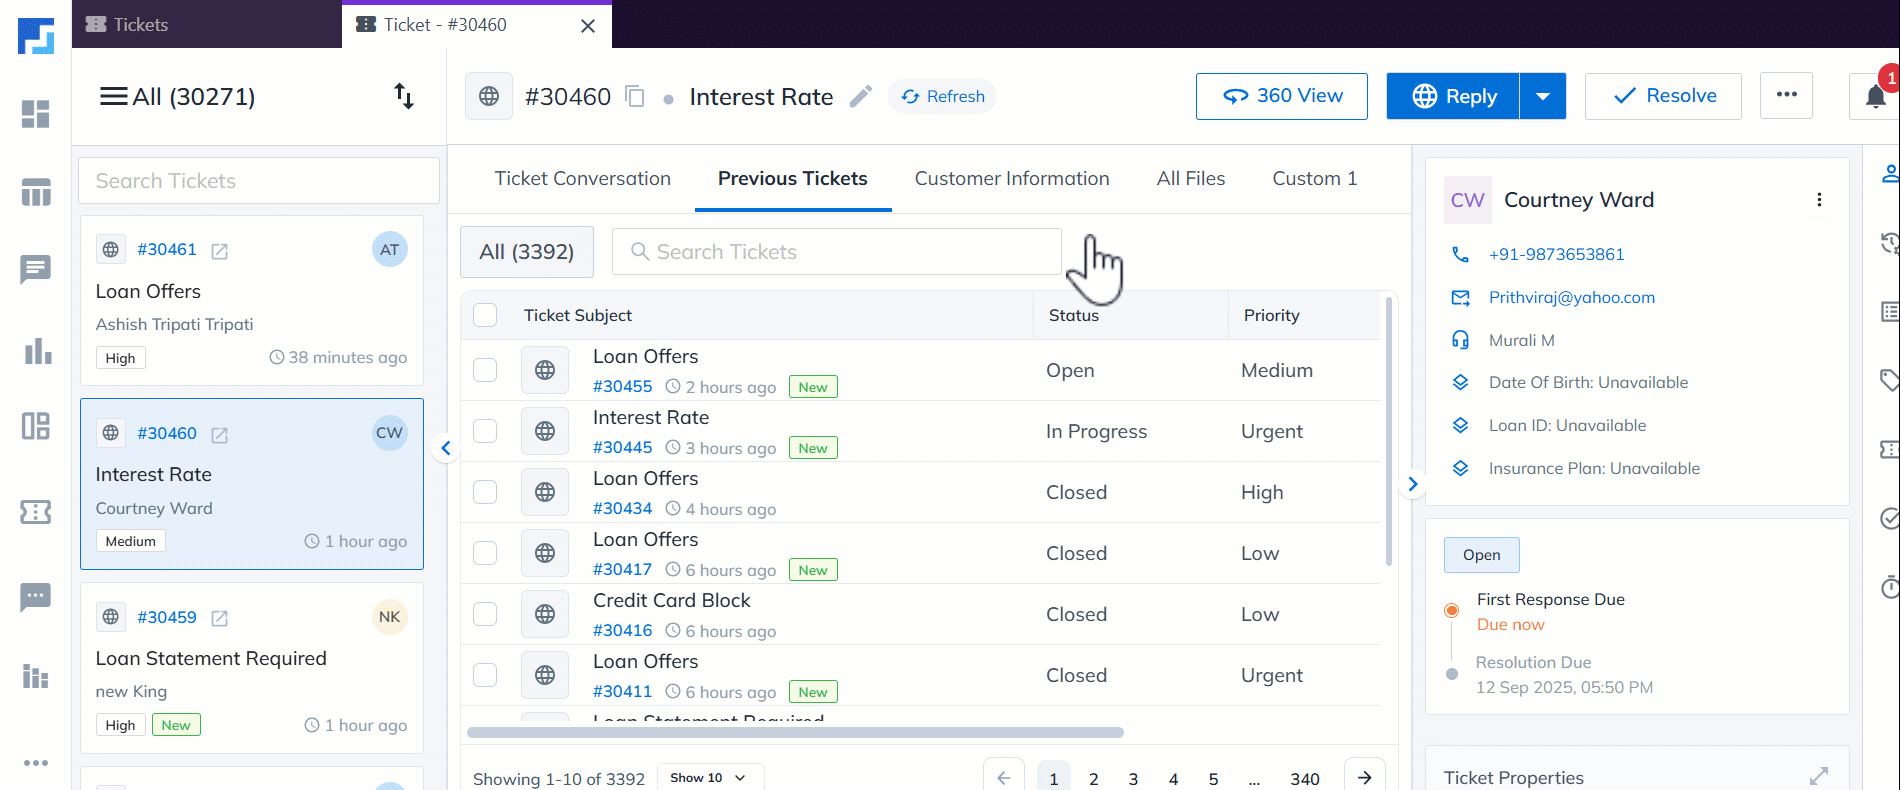Click the app logo at top left
This screenshot has height=790, width=1900.
pyautogui.click(x=36, y=36)
